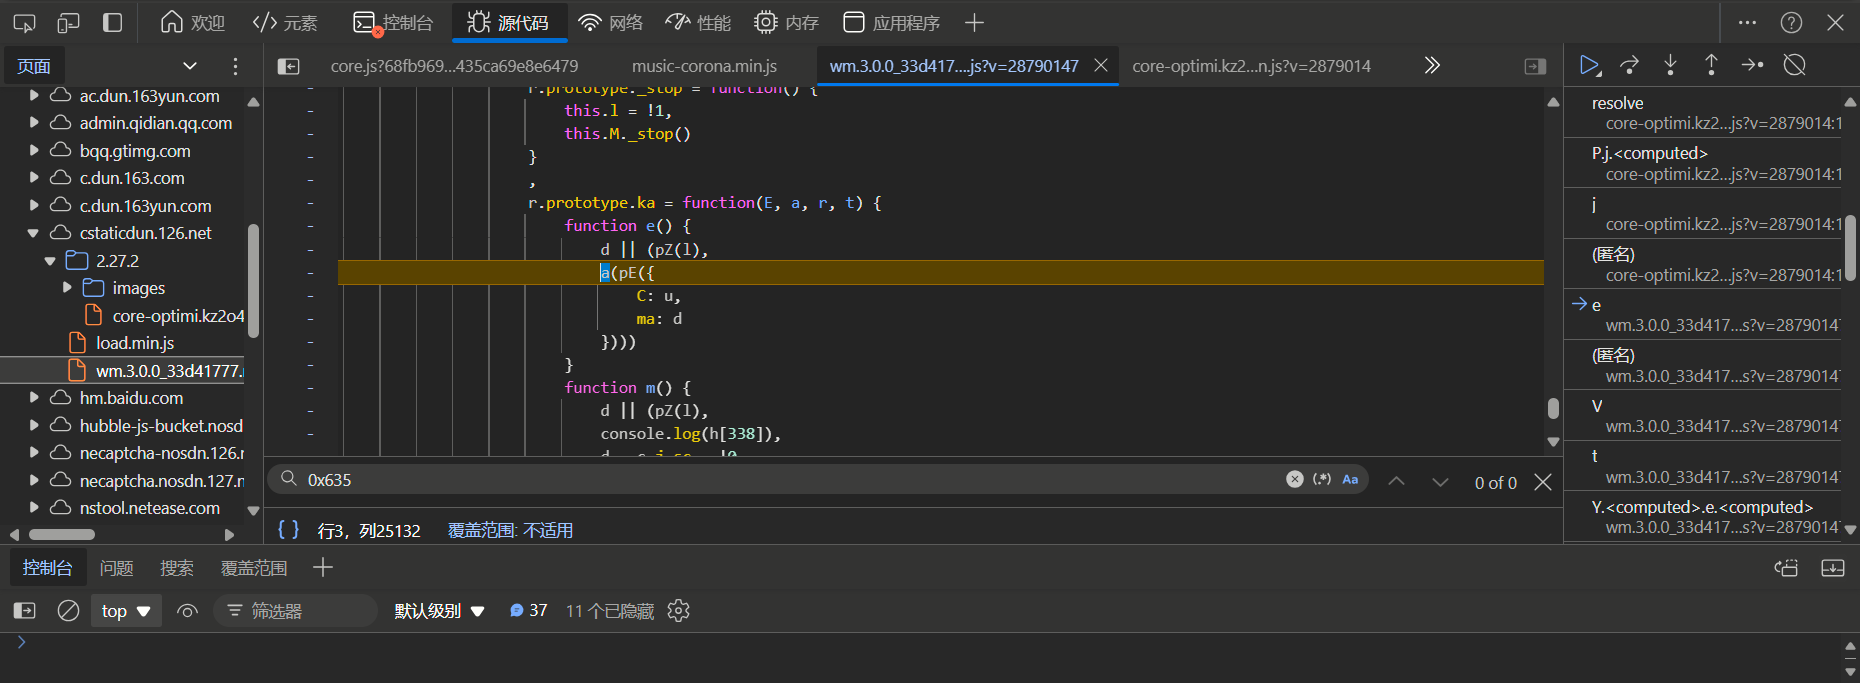The width and height of the screenshot is (1860, 683).
Task: Open console settings gear icon
Action: [679, 611]
